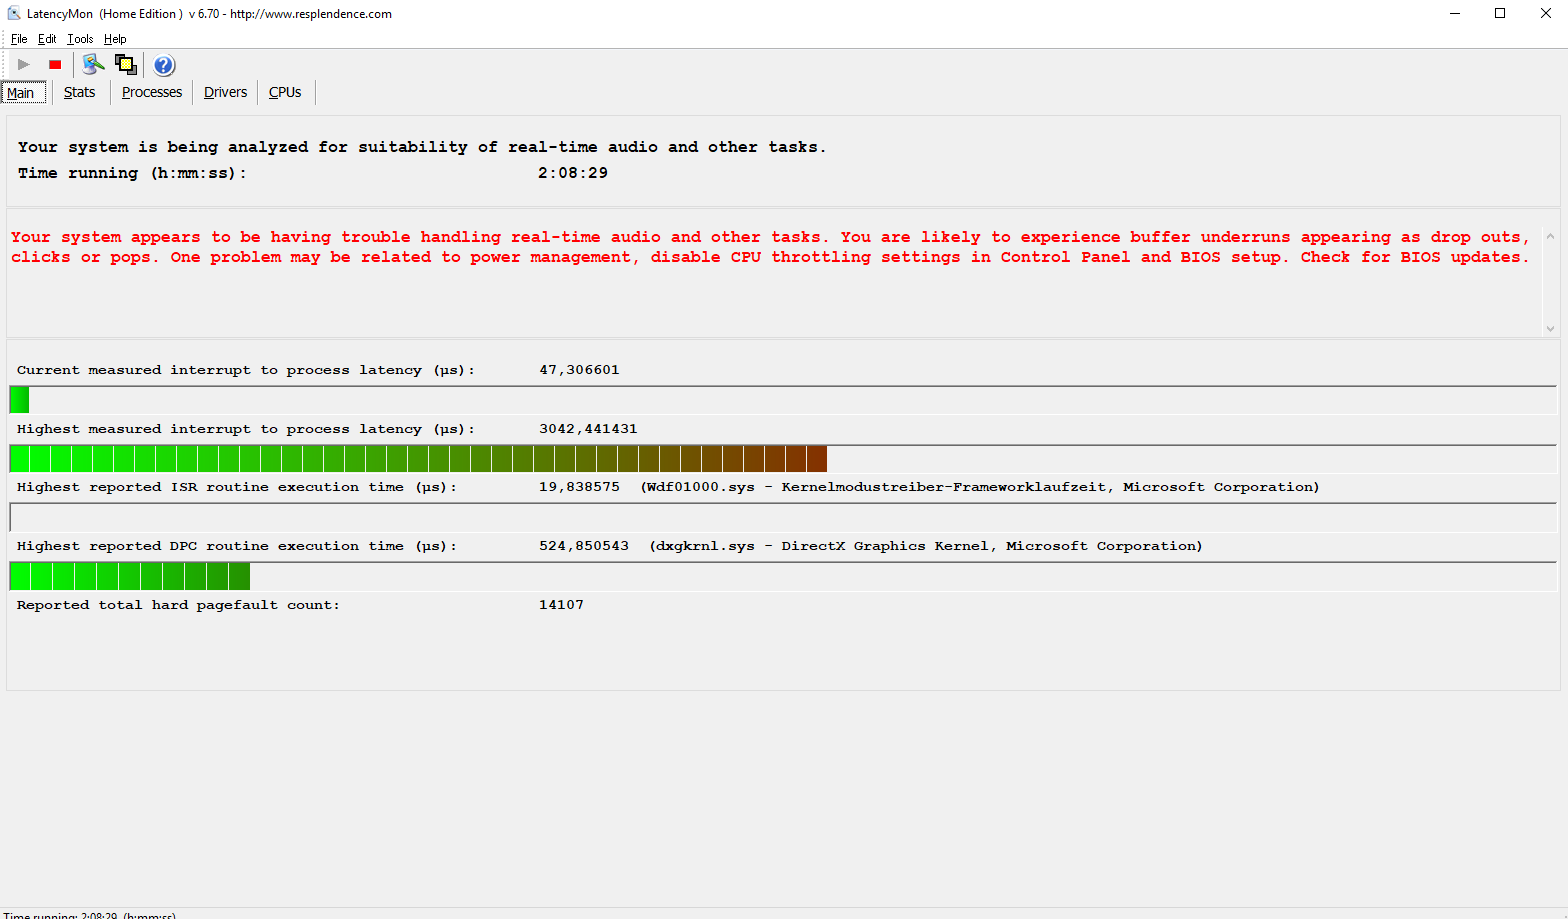Open help via the blue question mark icon
Image resolution: width=1568 pixels, height=919 pixels.
coord(164,65)
